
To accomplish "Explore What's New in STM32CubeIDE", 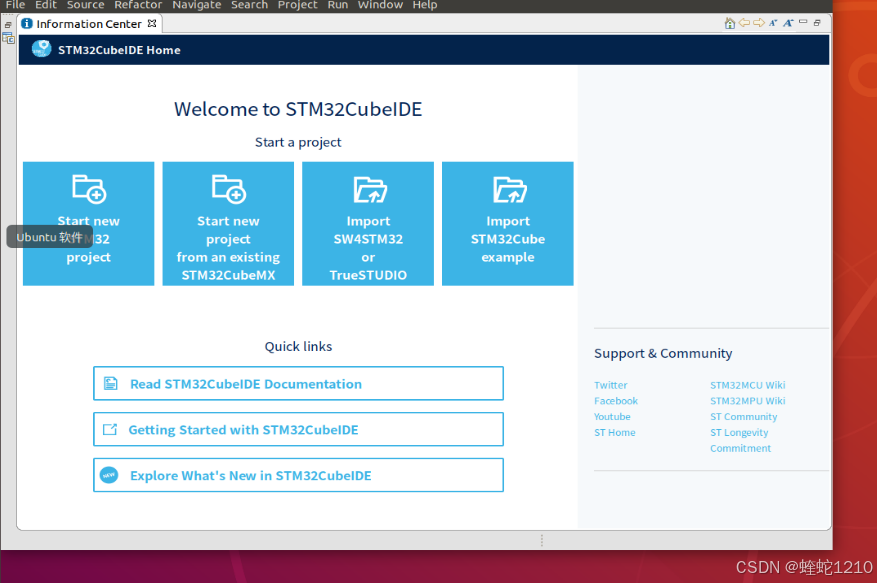I will point(298,475).
